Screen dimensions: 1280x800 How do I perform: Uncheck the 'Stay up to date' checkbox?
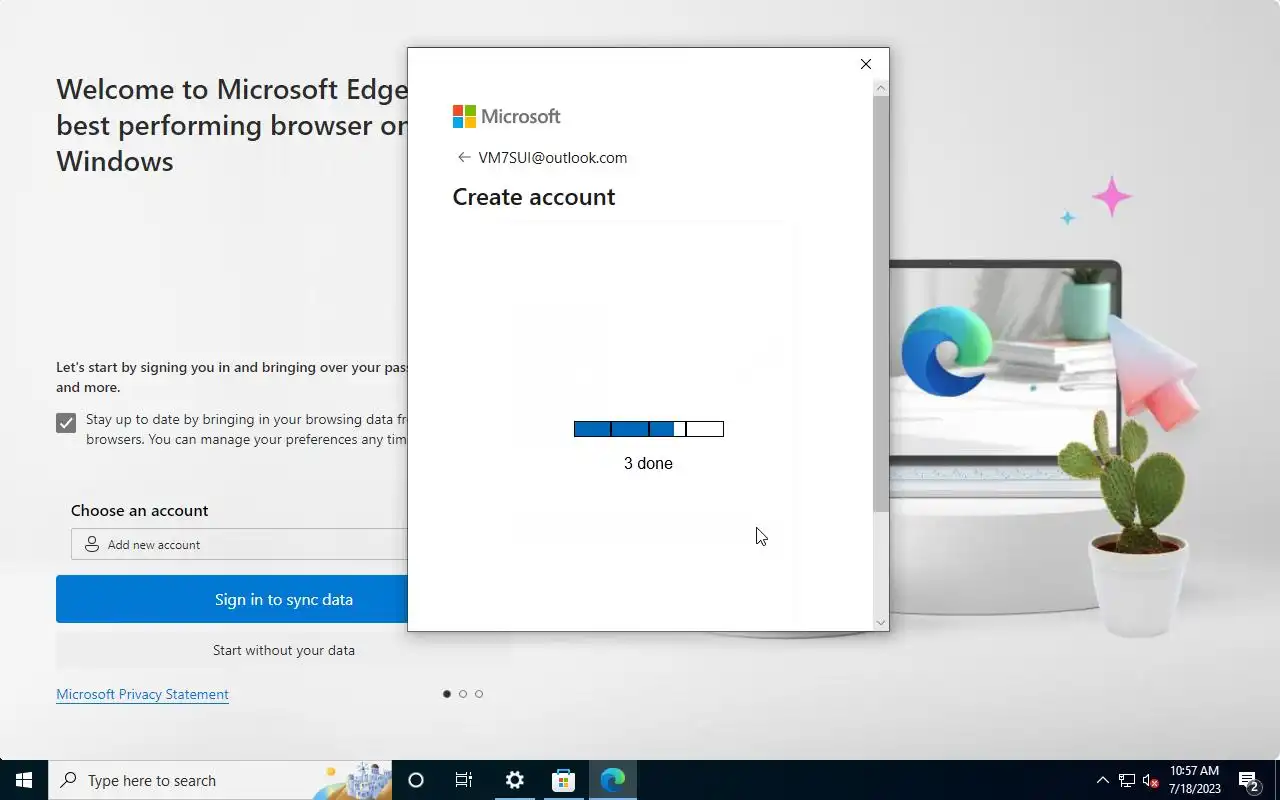point(66,423)
